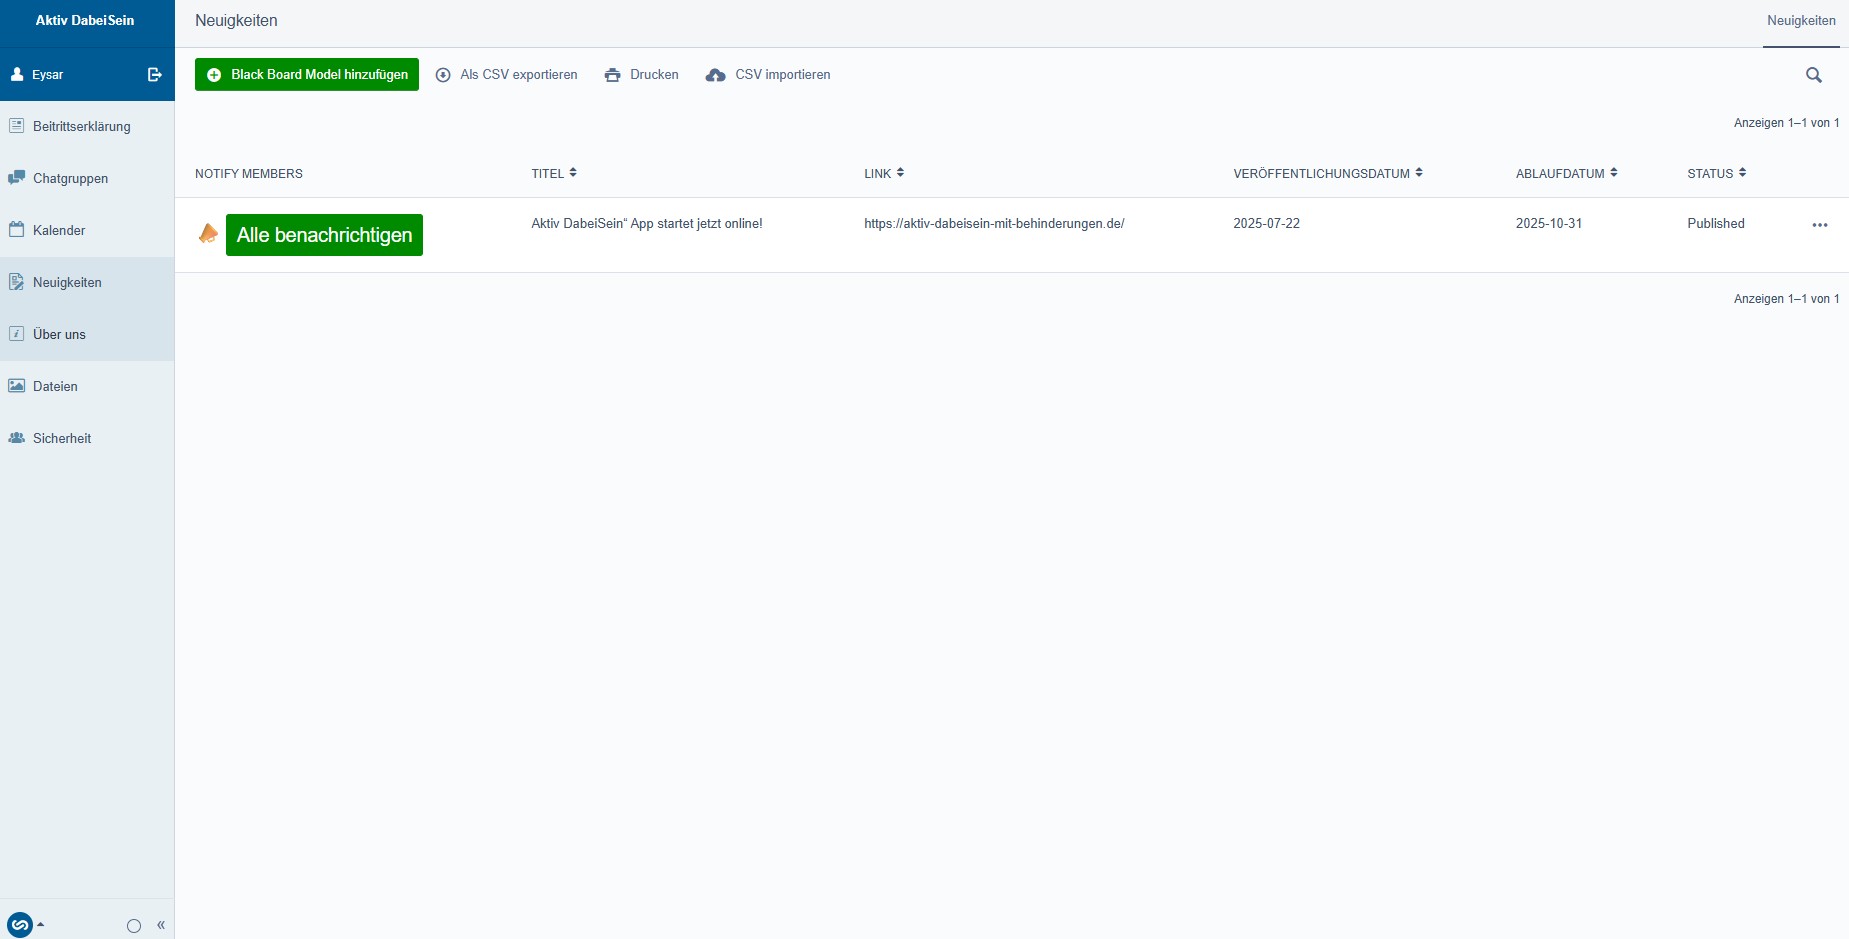
Task: Click the Black Board Model hinzufügen button
Action: point(307,74)
